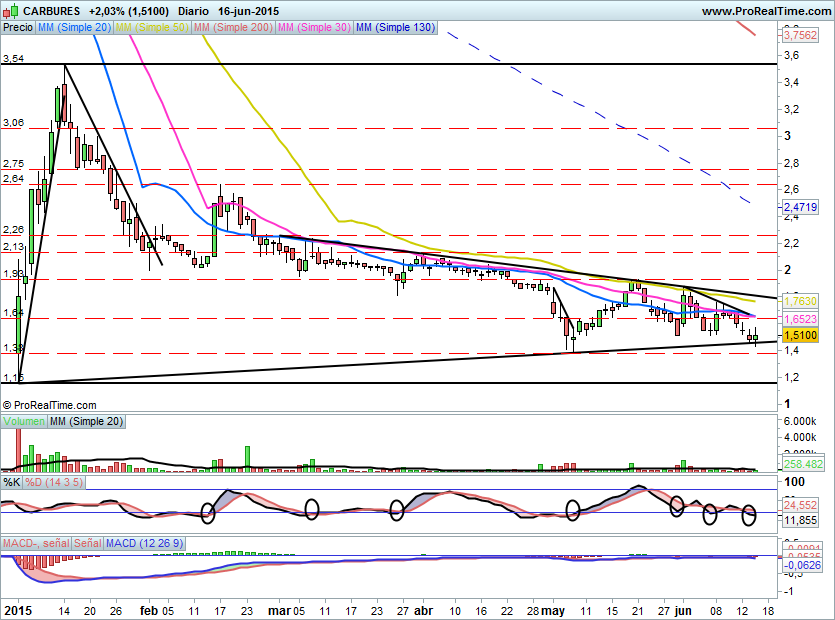Click the 3,7562 price tag on axis
Image resolution: width=835 pixels, height=620 pixels.
800,35
